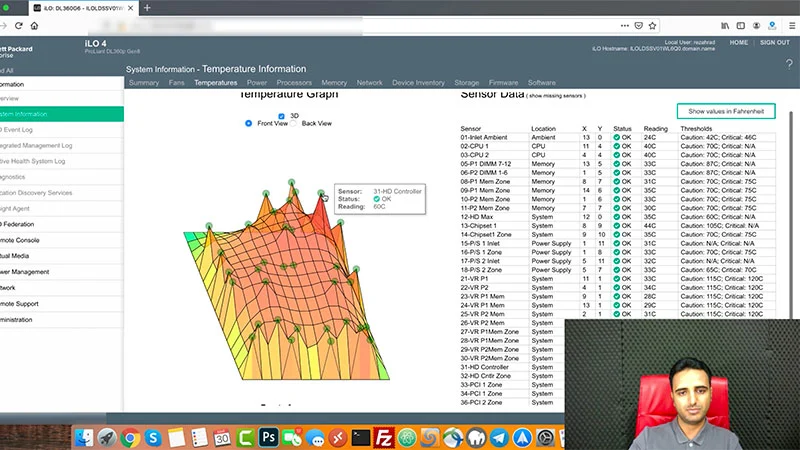Switch to the Fans tab
The width and height of the screenshot is (800, 450).
pyautogui.click(x=177, y=83)
